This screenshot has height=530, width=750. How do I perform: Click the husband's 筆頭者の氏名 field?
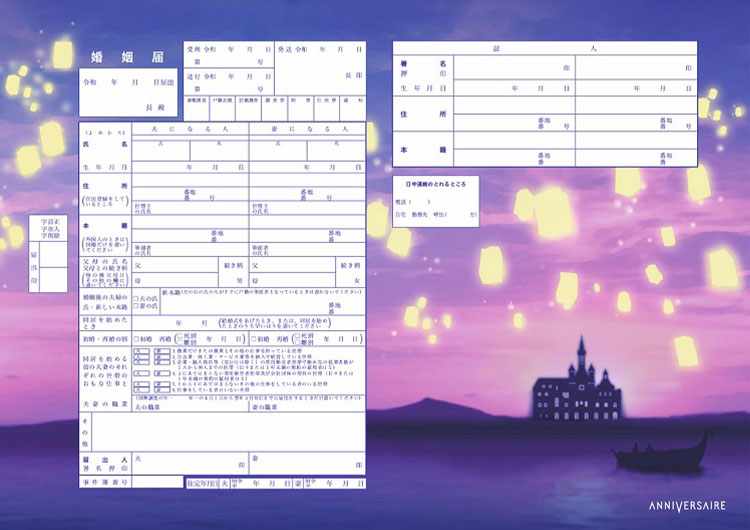(x=190, y=249)
